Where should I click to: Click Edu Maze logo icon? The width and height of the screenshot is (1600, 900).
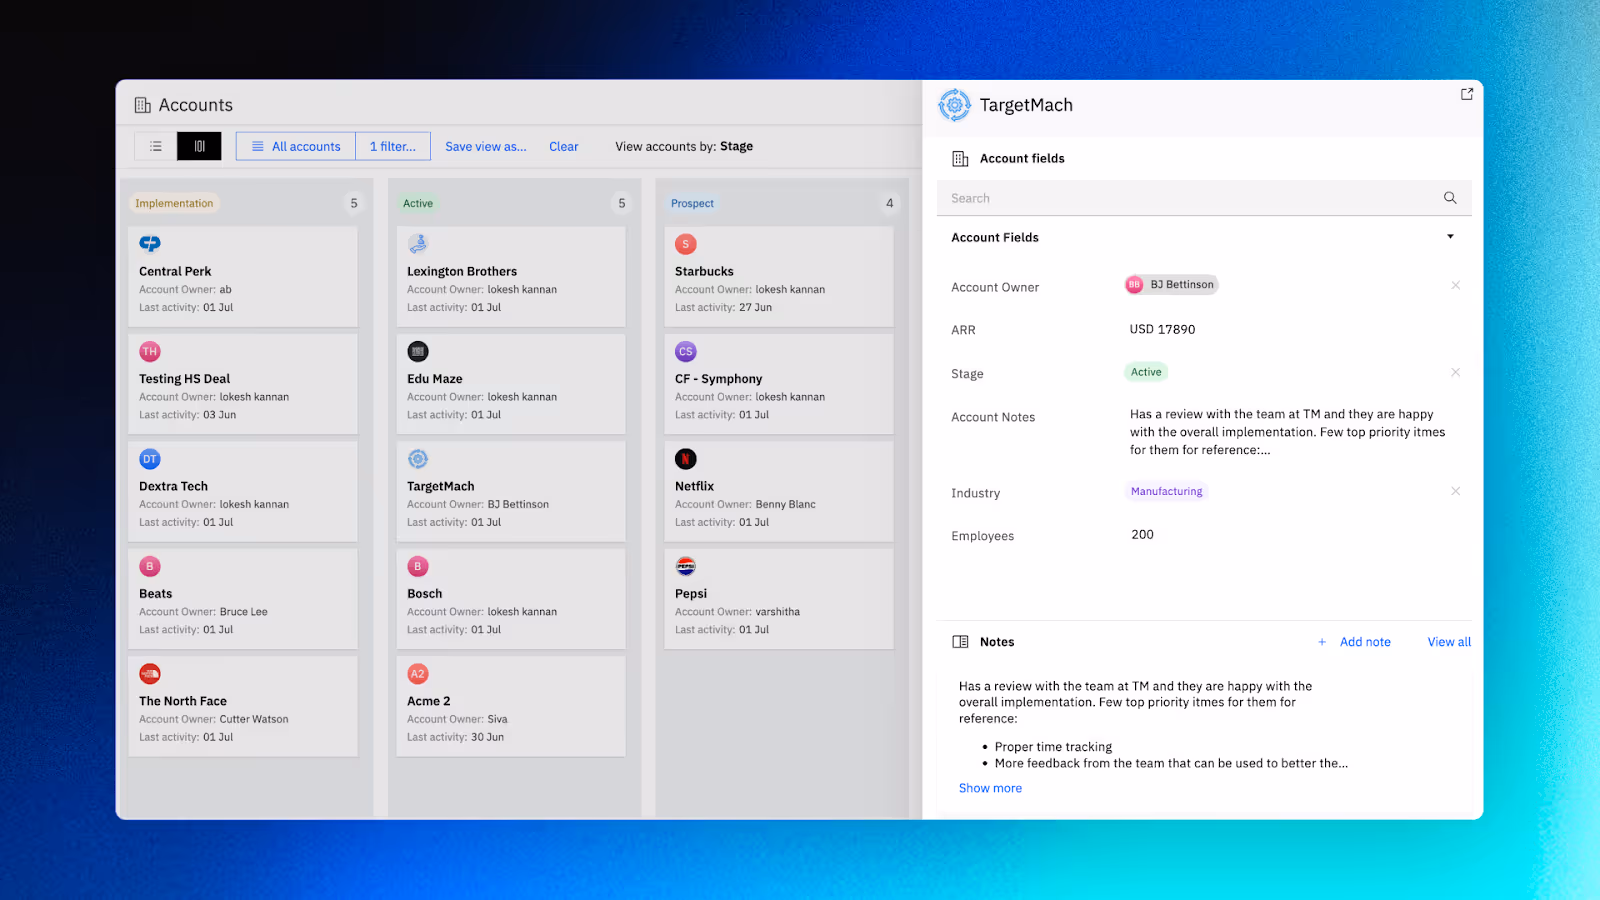click(x=418, y=351)
